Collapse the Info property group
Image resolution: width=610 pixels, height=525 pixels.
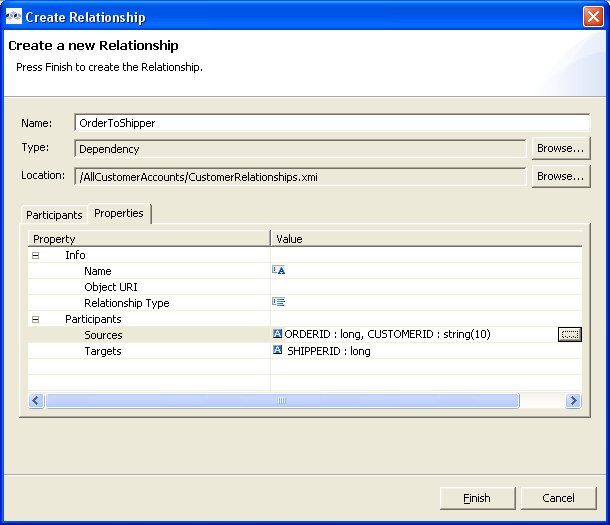36,255
